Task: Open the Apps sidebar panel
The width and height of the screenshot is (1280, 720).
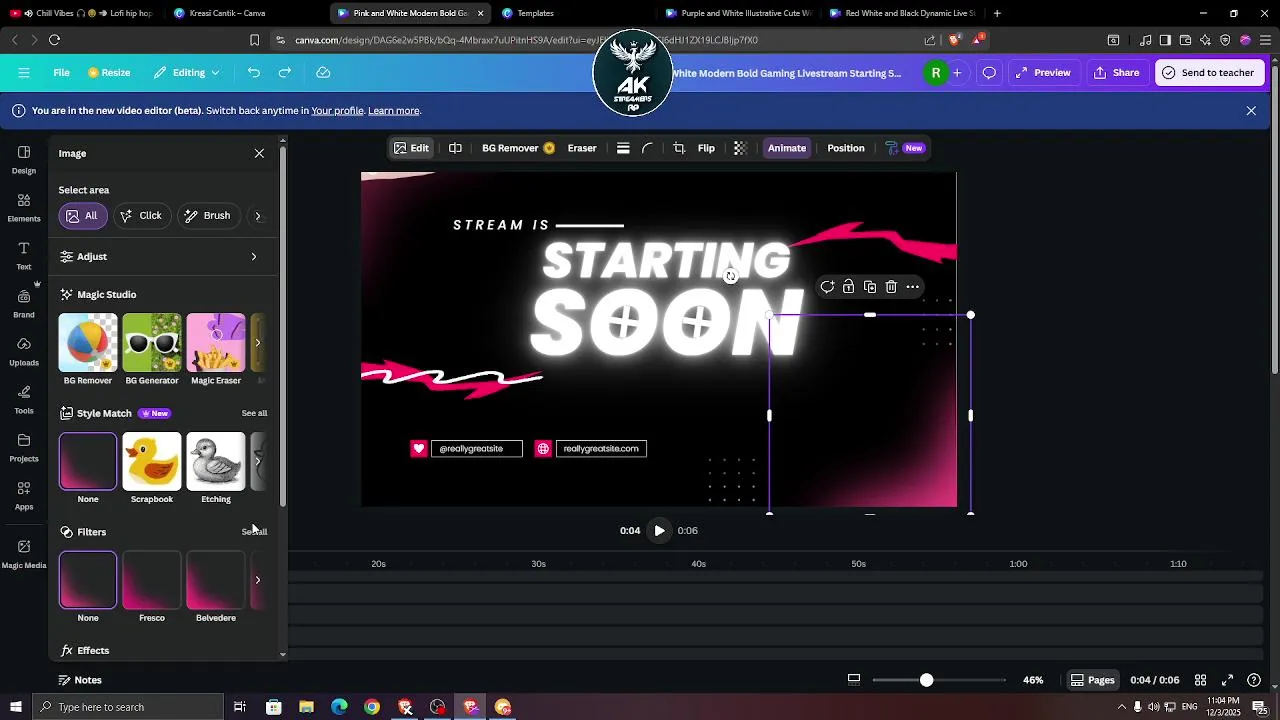Action: tap(24, 496)
